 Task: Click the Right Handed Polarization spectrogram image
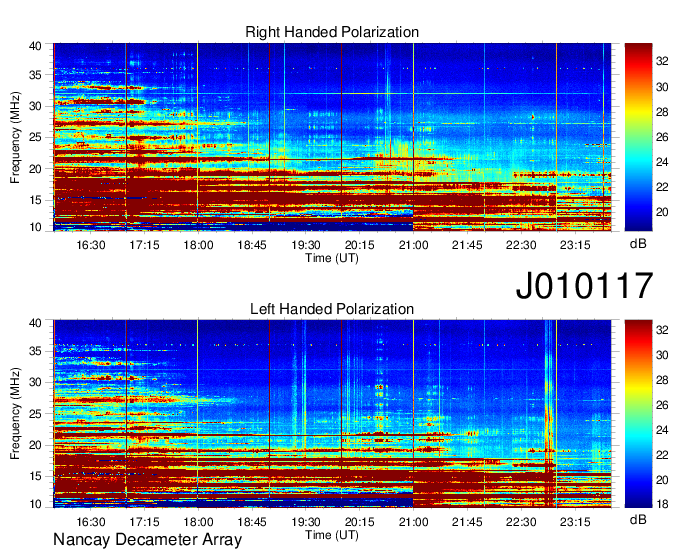(x=332, y=137)
